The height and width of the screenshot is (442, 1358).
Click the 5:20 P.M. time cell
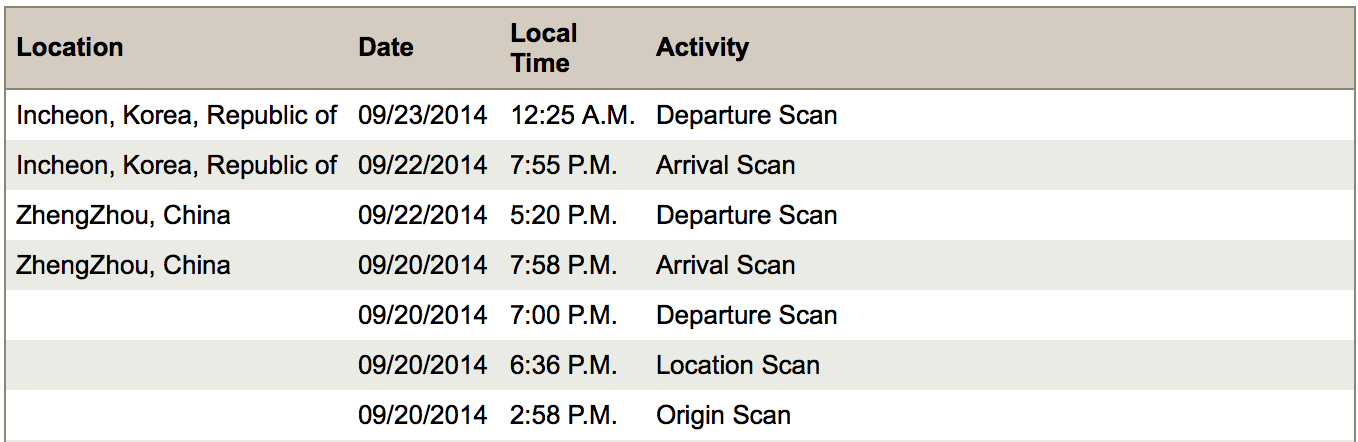click(x=563, y=215)
